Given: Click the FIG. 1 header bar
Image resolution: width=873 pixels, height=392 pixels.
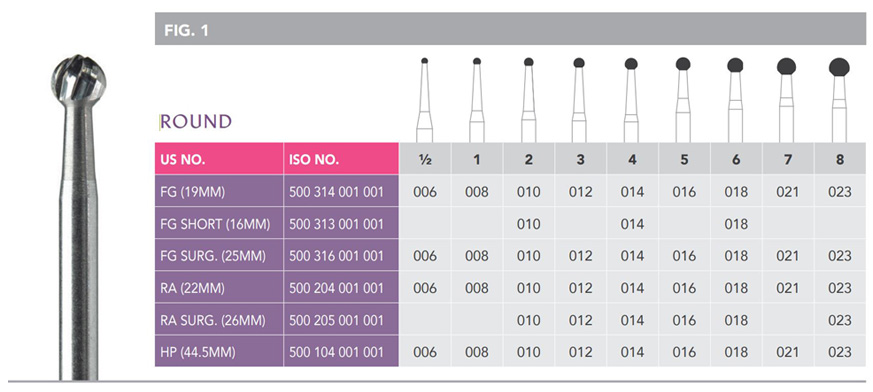Looking at the screenshot, I should coord(511,30).
